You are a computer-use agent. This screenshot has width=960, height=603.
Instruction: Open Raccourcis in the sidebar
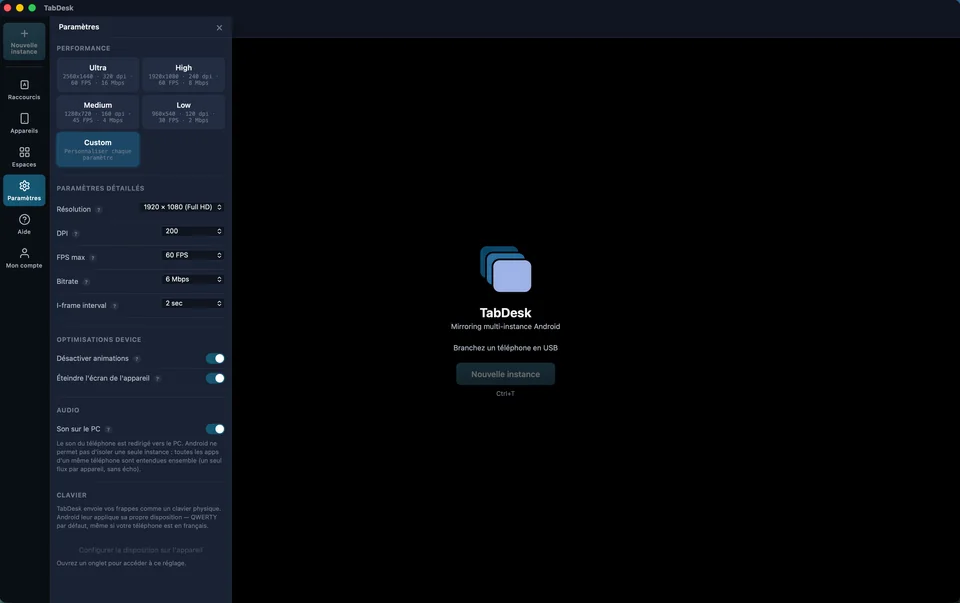click(x=24, y=89)
